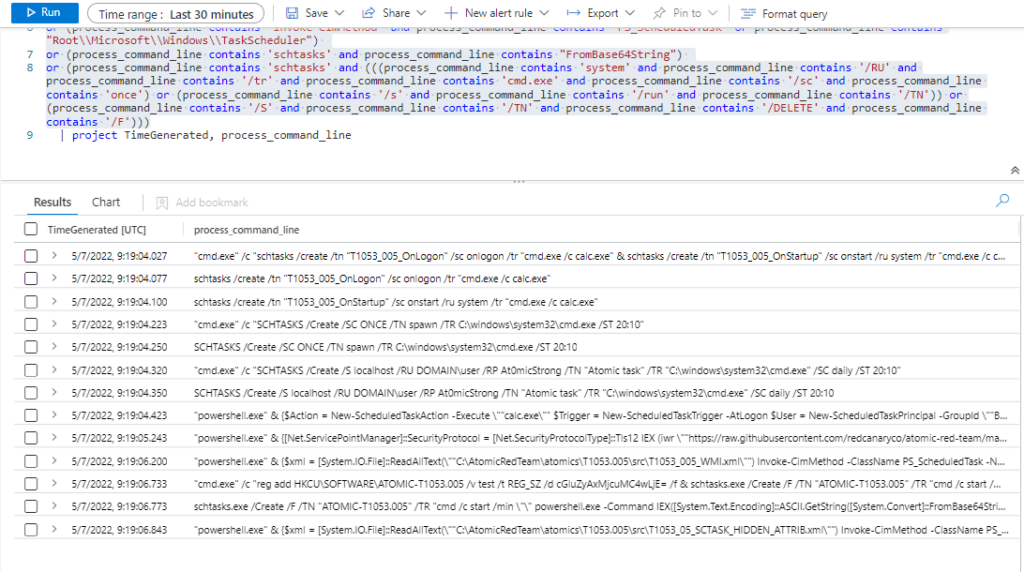This screenshot has width=1024, height=572.
Task: Sort by process_command_line column header
Action: pyautogui.click(x=246, y=230)
